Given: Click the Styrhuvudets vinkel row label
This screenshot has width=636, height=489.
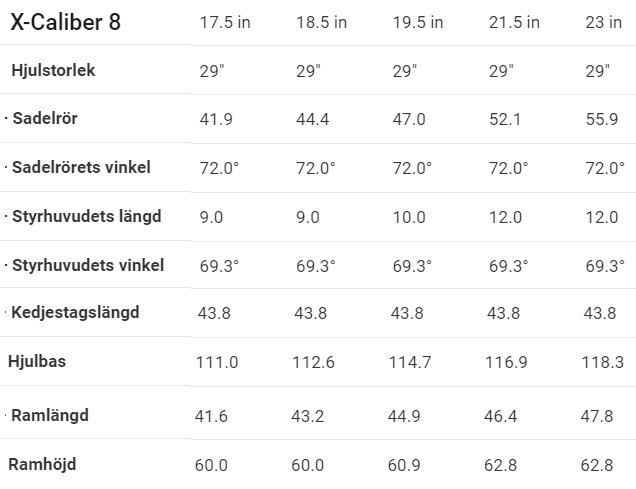Looking at the screenshot, I should (x=88, y=265).
